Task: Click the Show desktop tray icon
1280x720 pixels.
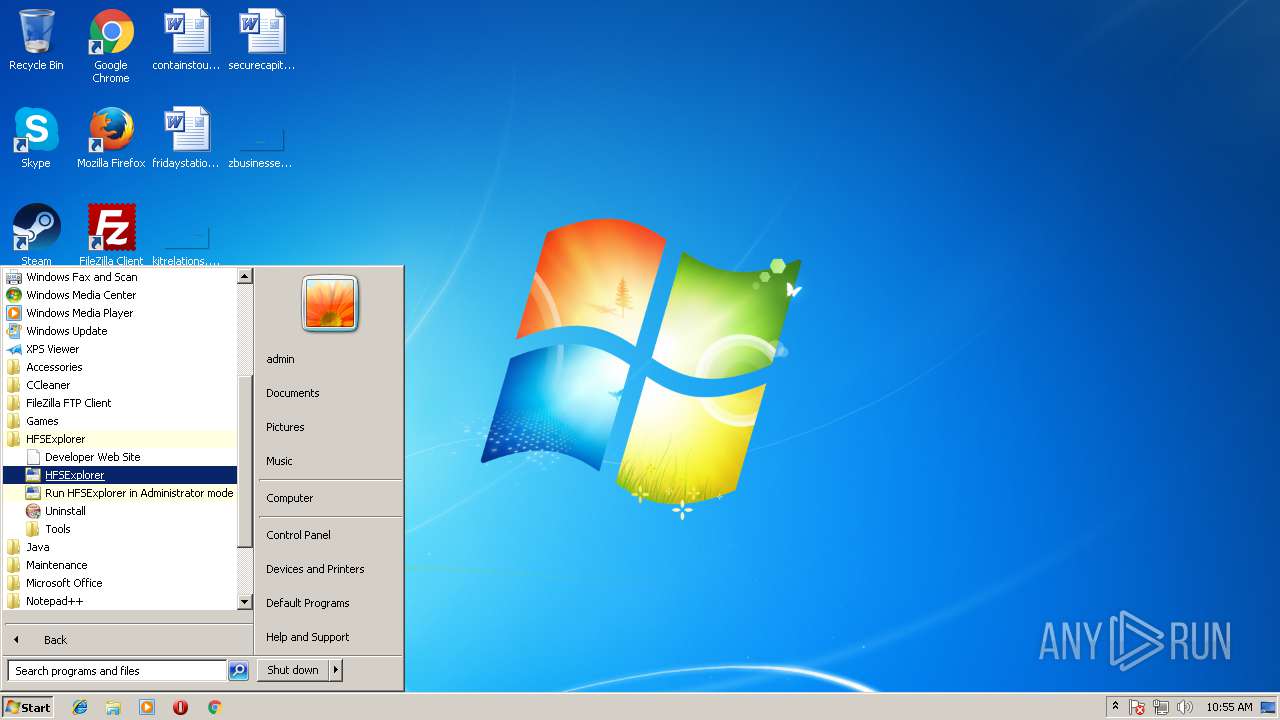Action: (x=1268, y=707)
